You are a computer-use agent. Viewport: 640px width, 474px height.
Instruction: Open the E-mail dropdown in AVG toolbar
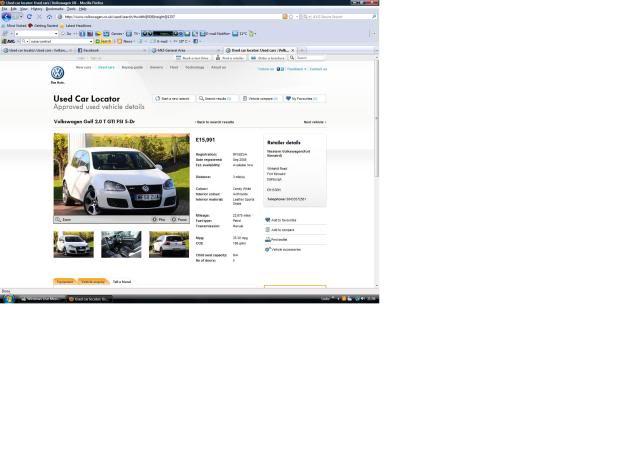click(161, 41)
